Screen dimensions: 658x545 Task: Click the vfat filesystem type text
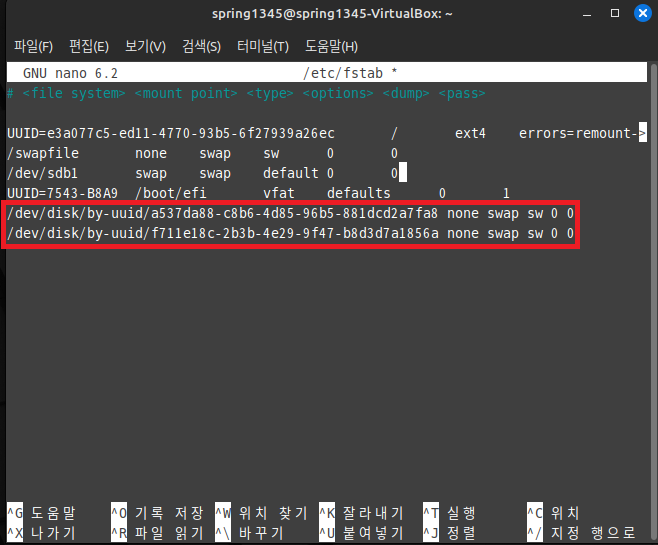[279, 193]
